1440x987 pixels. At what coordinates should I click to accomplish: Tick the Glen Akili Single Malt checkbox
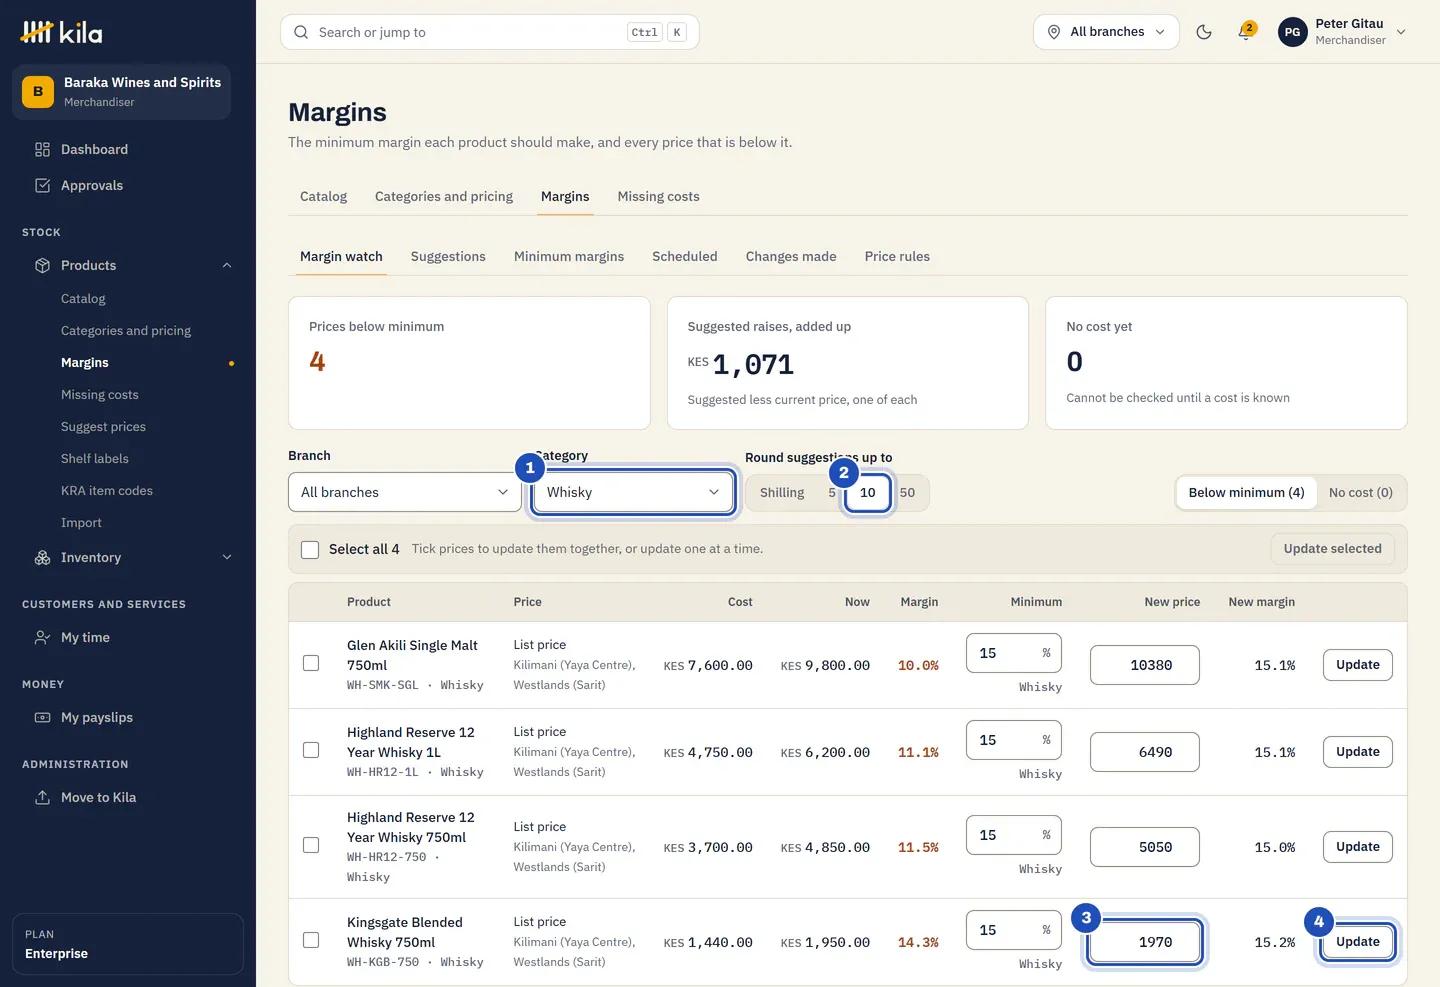(311, 663)
